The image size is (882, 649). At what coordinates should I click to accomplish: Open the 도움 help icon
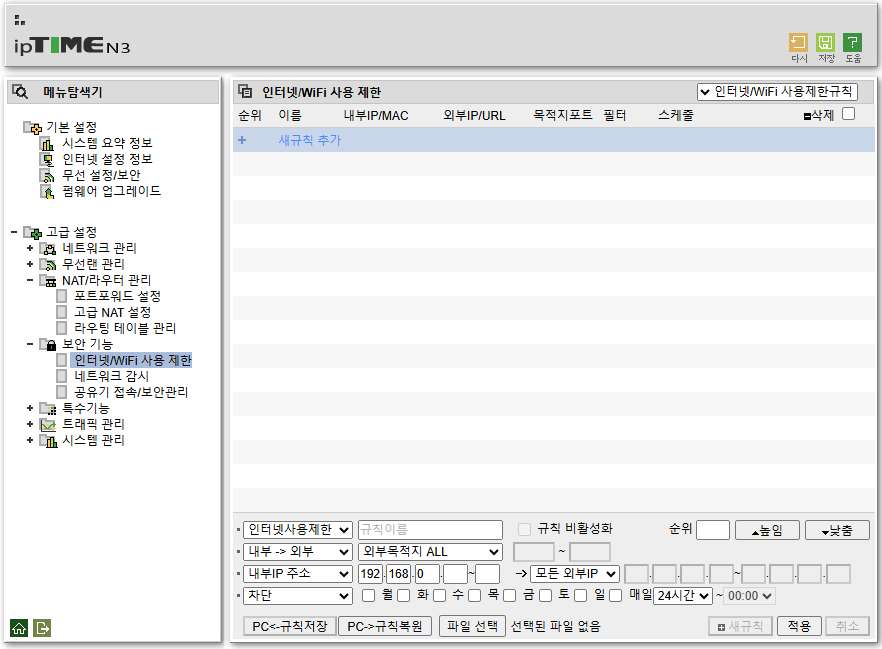[852, 43]
